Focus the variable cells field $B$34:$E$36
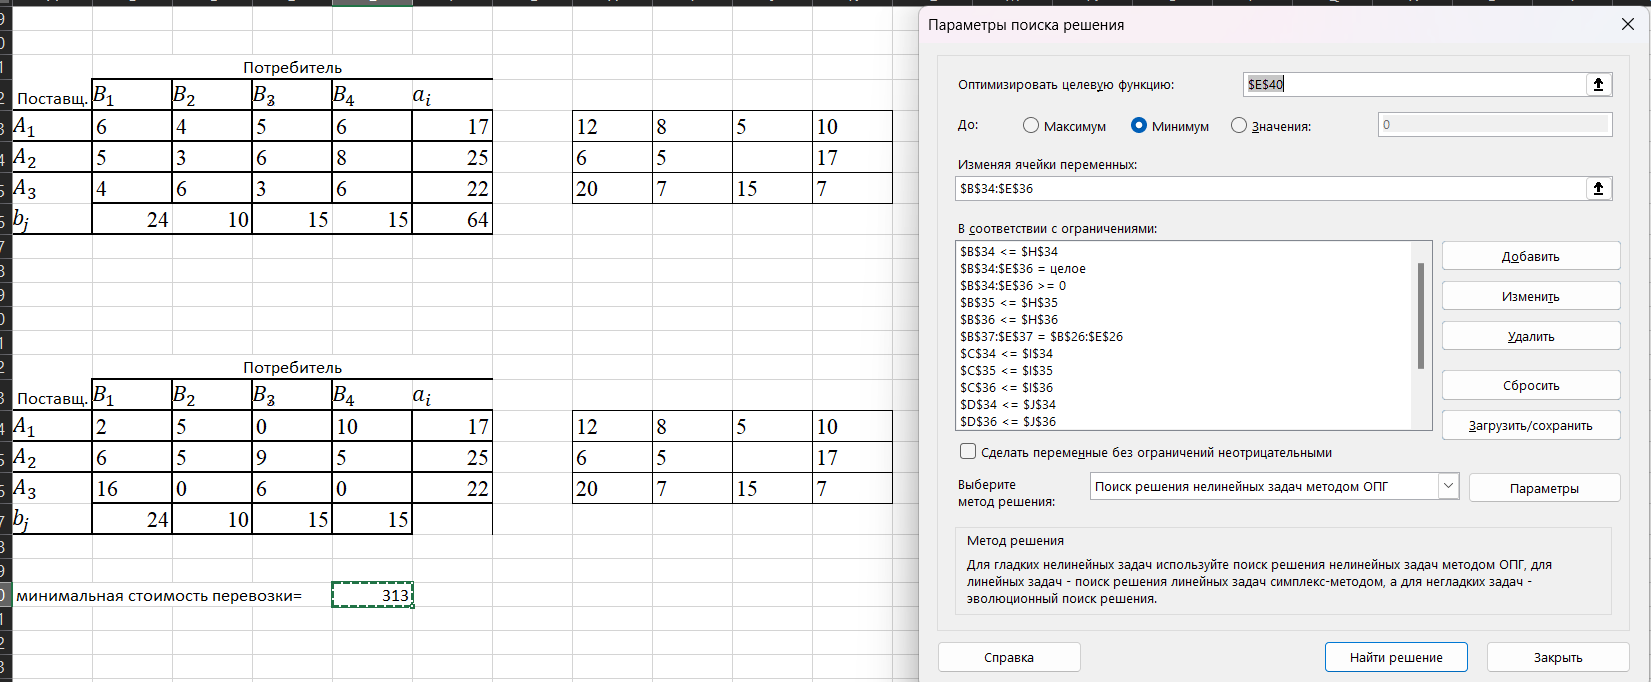 click(x=1271, y=188)
